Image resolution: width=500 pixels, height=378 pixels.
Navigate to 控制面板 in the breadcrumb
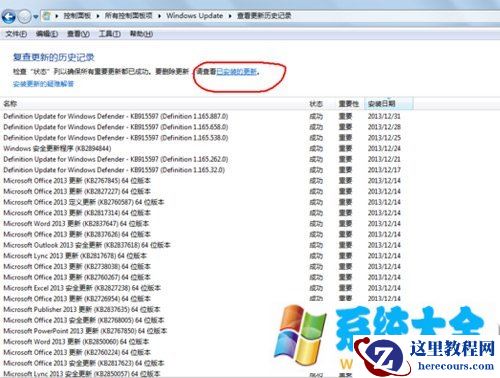(77, 16)
